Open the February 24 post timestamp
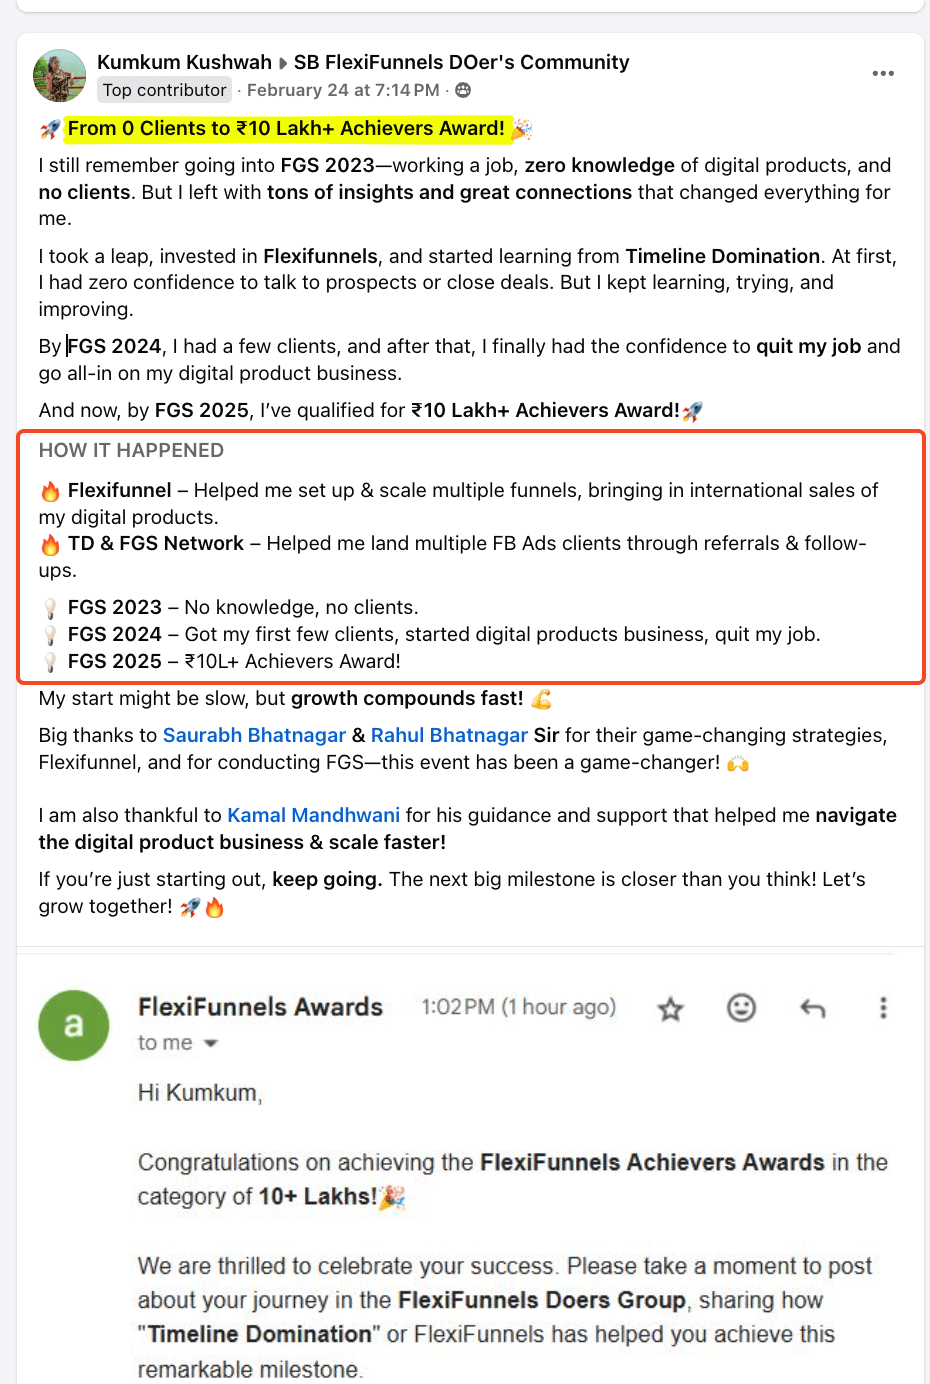This screenshot has height=1384, width=930. pyautogui.click(x=342, y=90)
